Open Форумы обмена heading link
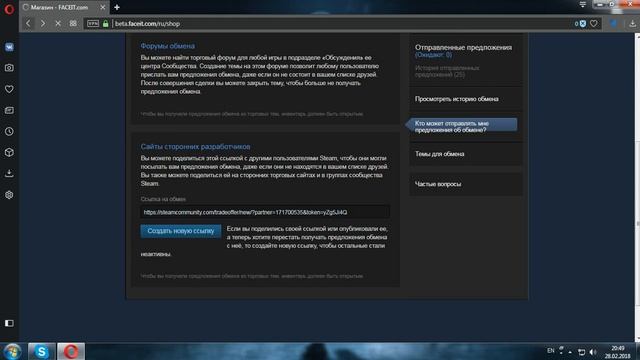This screenshot has height=360, width=640. coord(167,46)
